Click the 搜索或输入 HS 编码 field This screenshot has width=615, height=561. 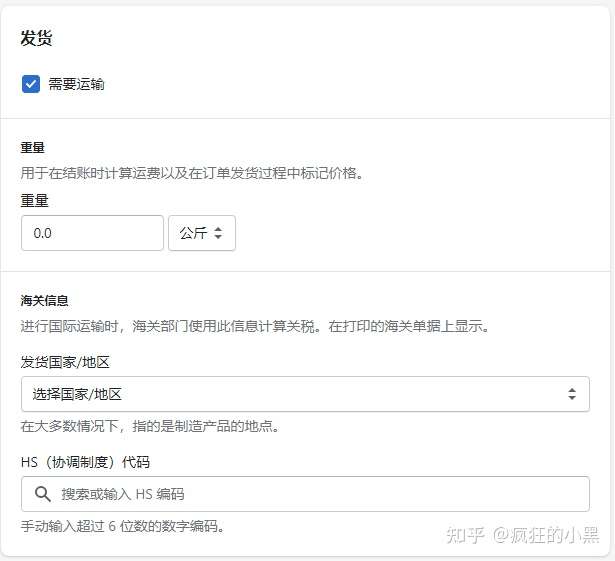(x=305, y=494)
